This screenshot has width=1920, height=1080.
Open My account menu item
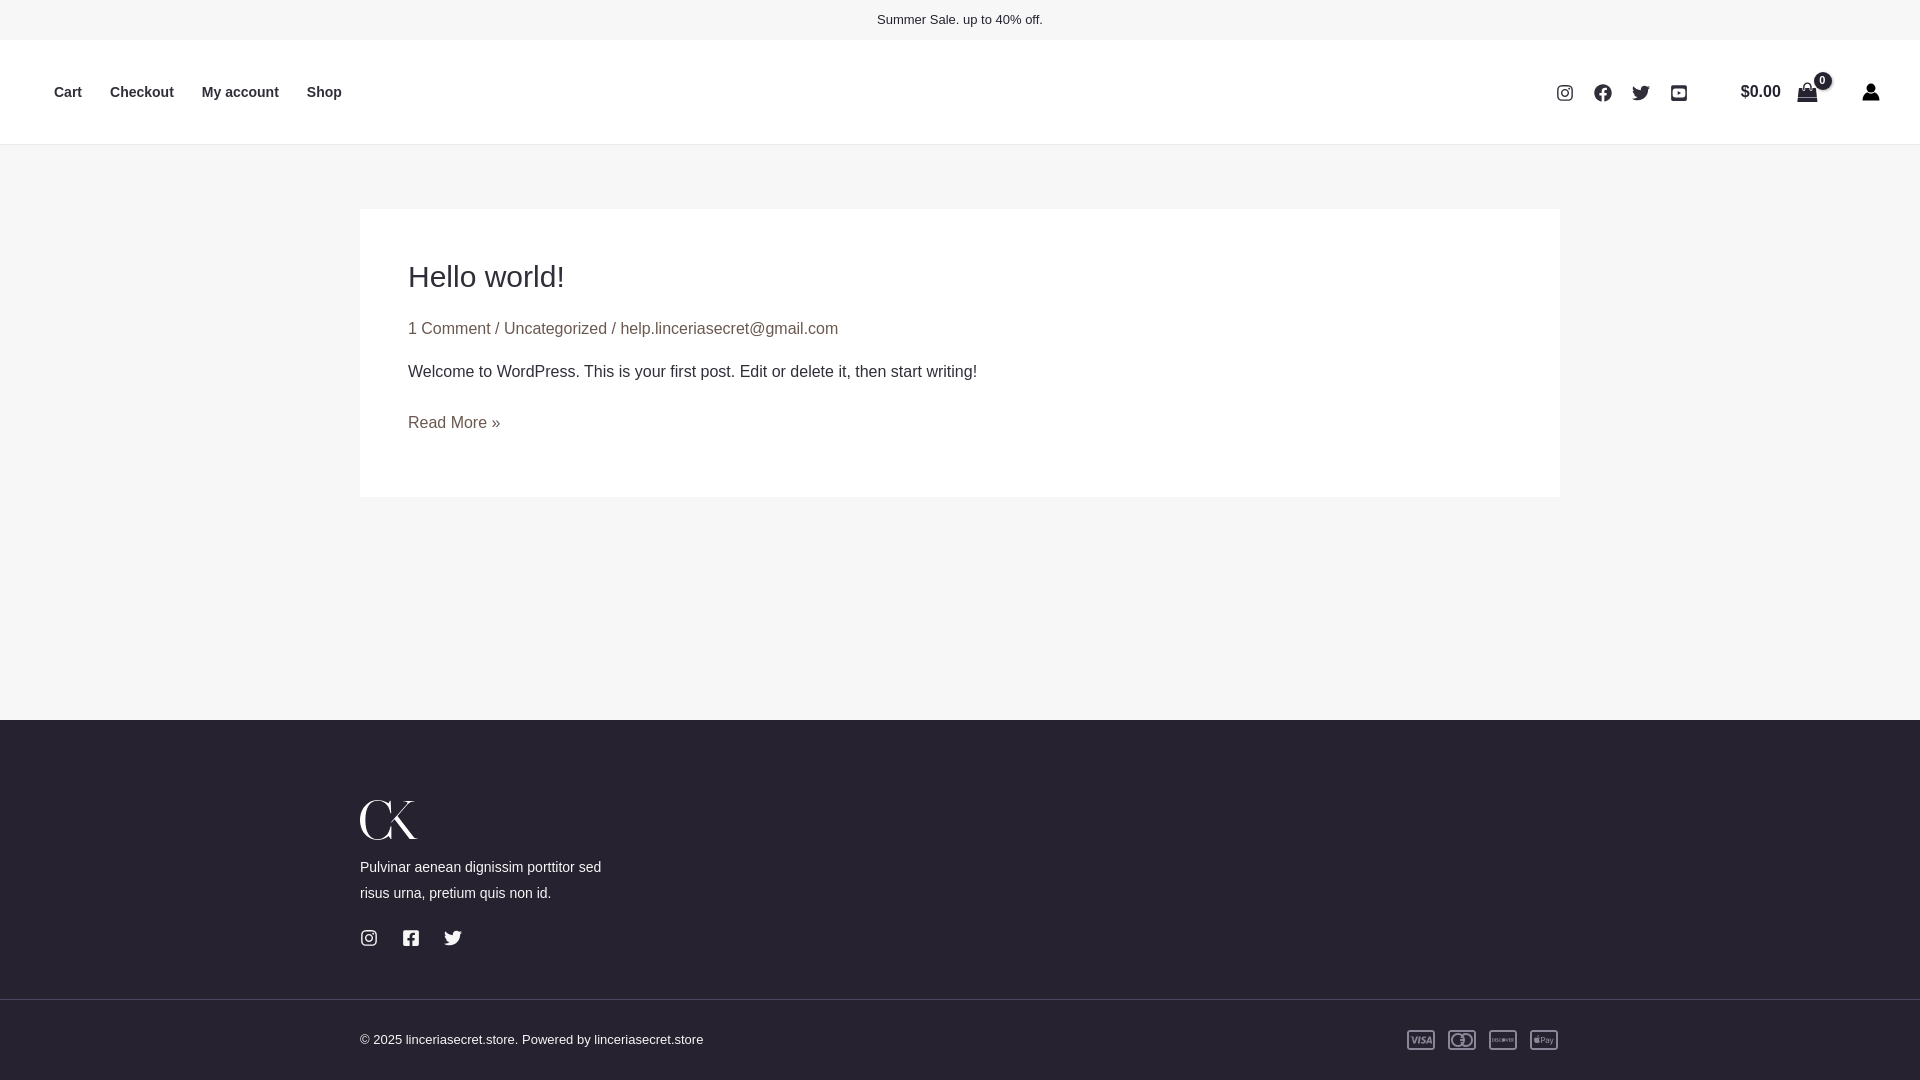click(x=240, y=92)
